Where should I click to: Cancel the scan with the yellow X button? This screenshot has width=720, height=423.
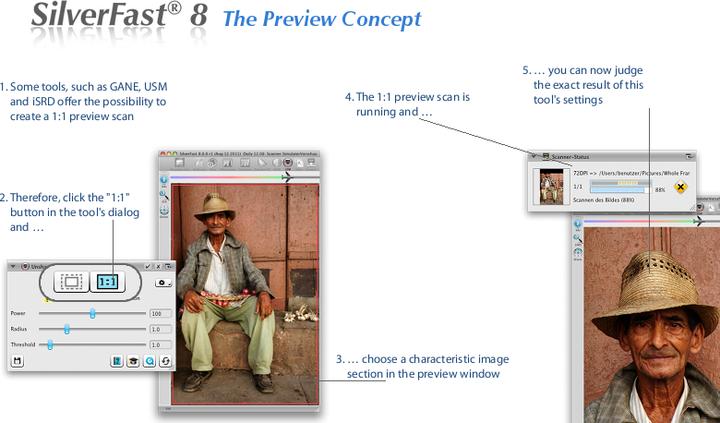tap(681, 187)
